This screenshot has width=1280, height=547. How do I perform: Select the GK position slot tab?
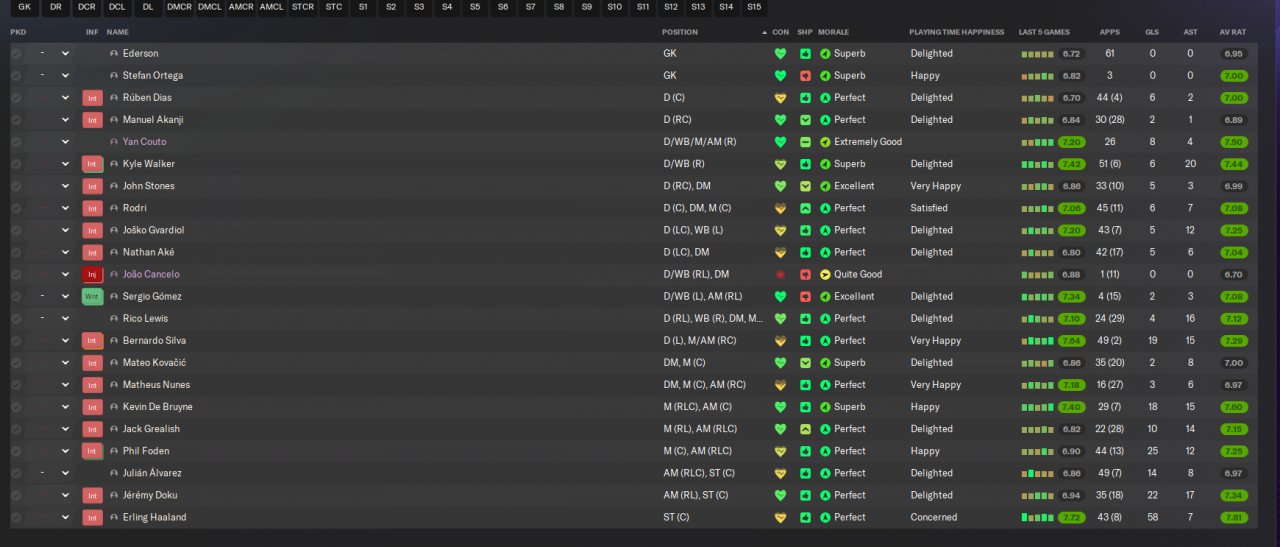tap(25, 7)
